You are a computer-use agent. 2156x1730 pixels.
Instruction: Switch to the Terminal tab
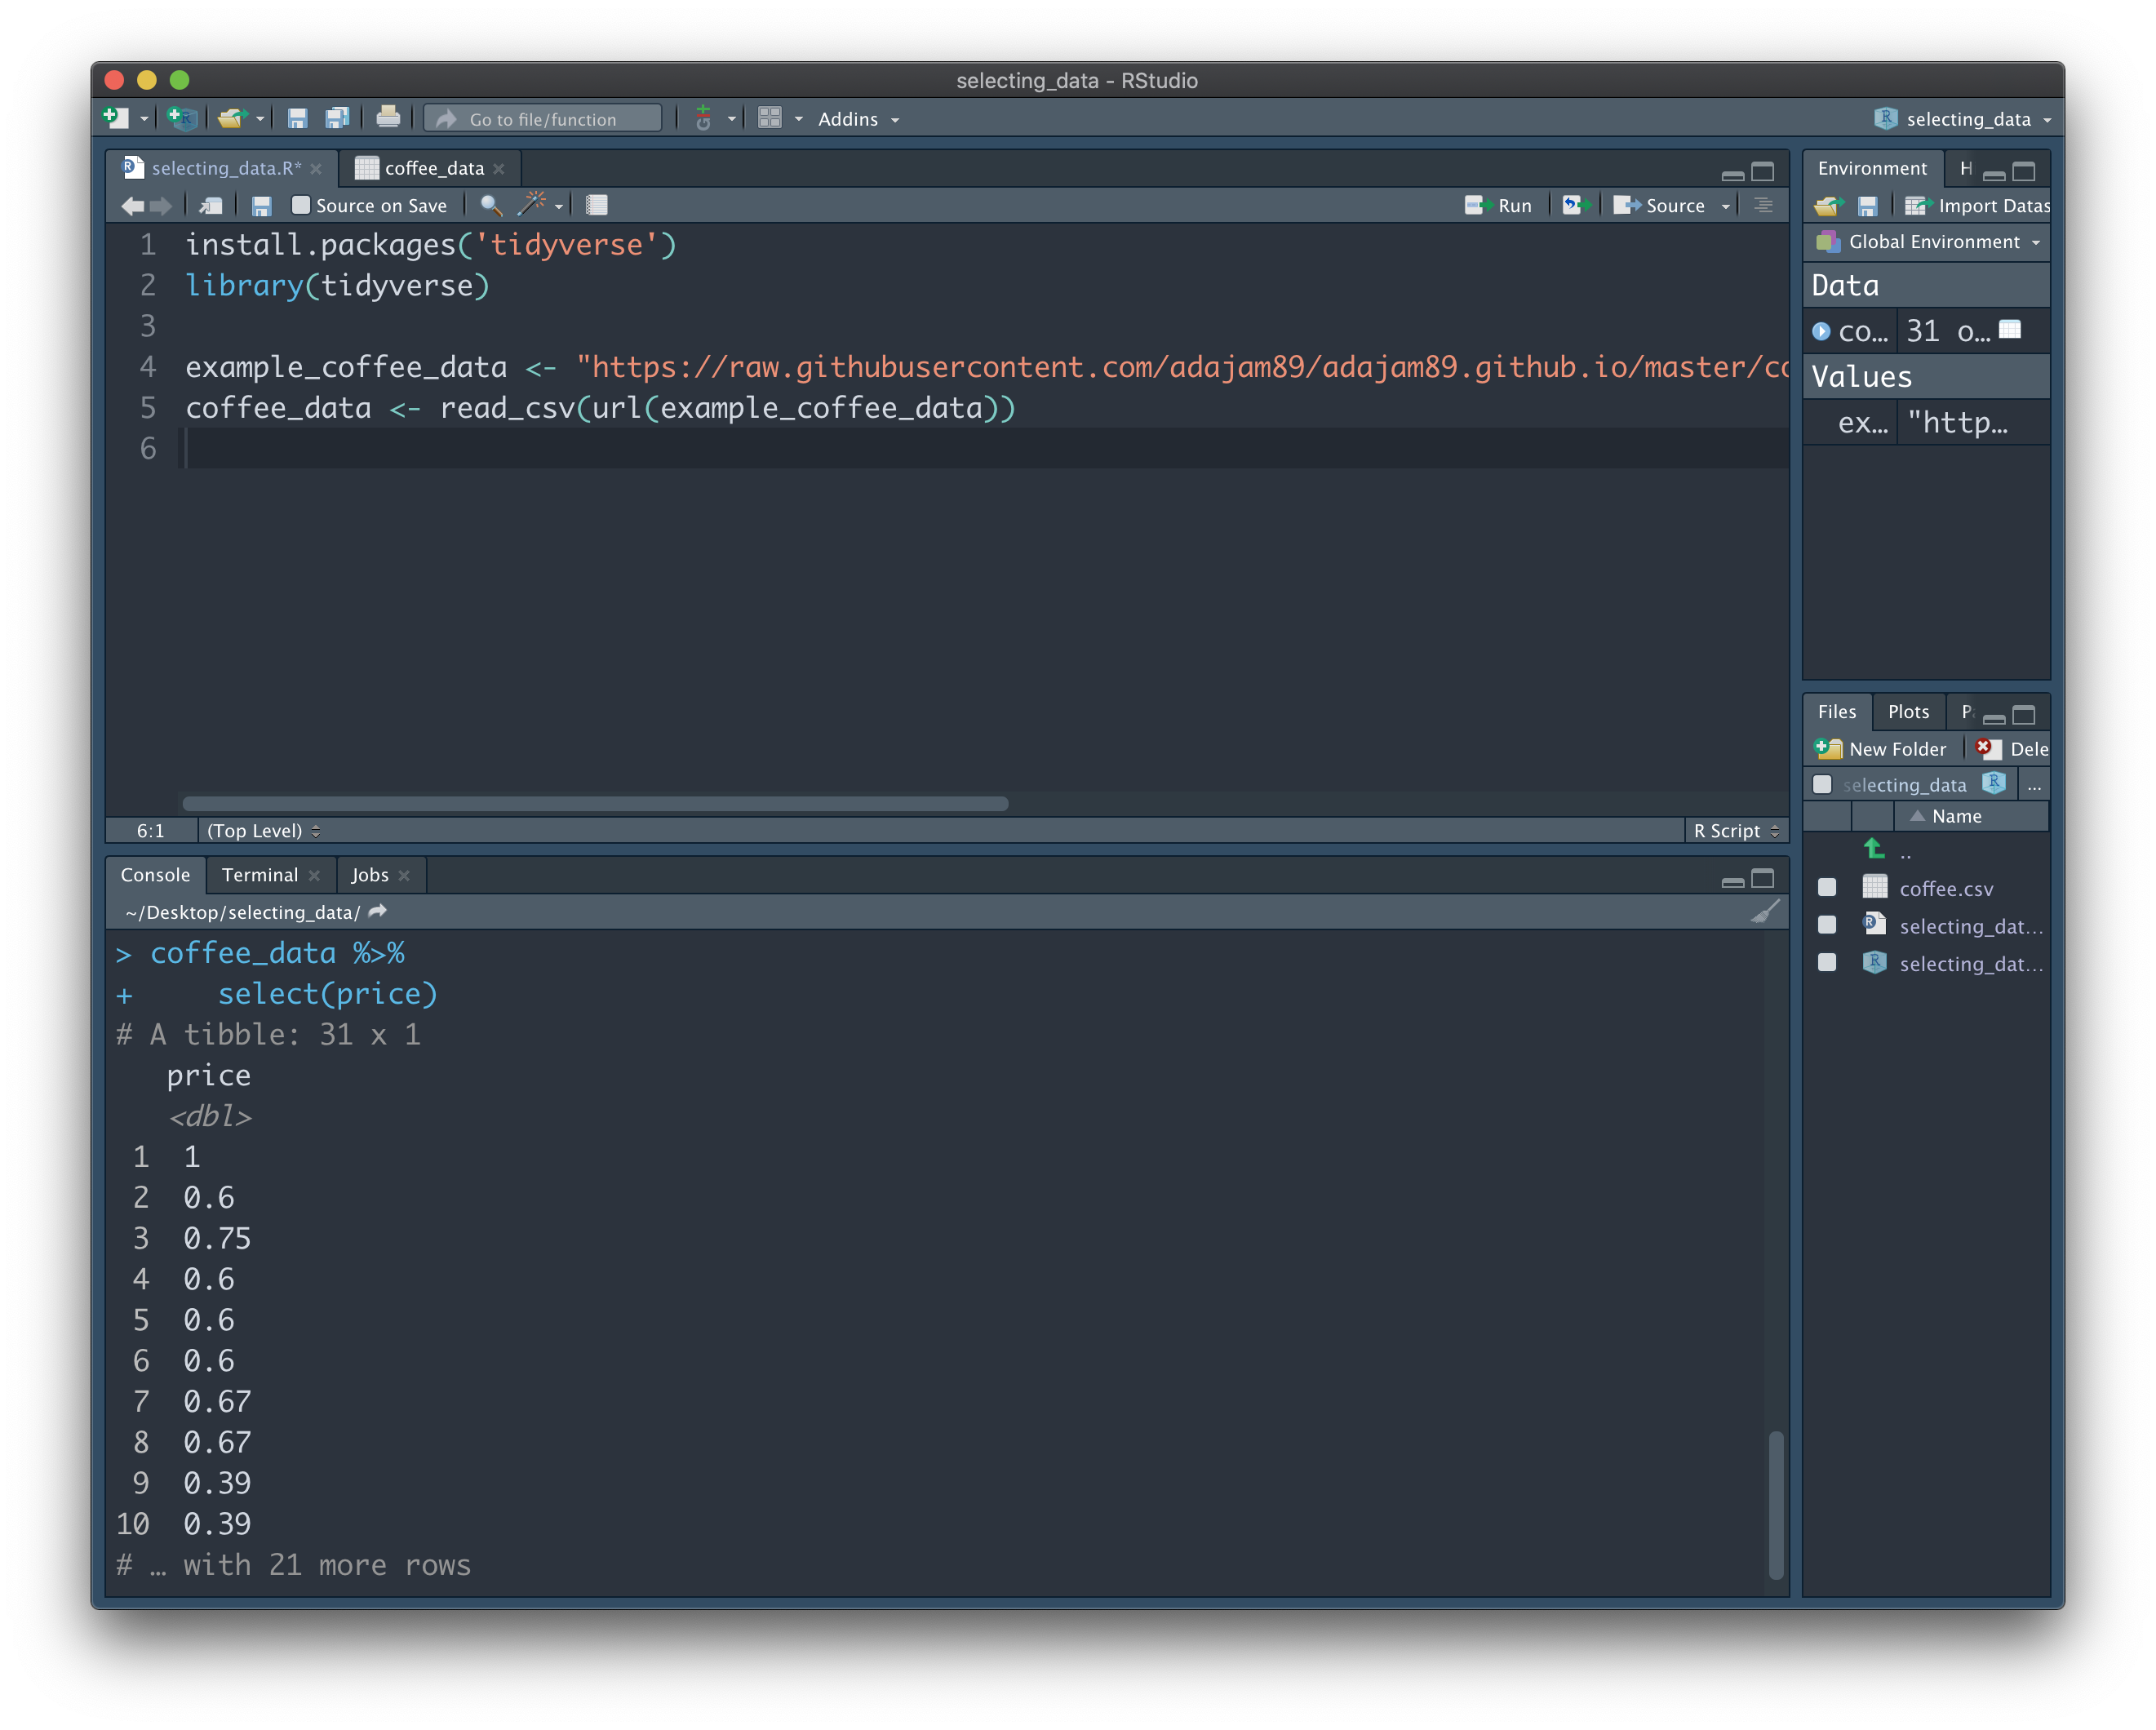pos(260,875)
